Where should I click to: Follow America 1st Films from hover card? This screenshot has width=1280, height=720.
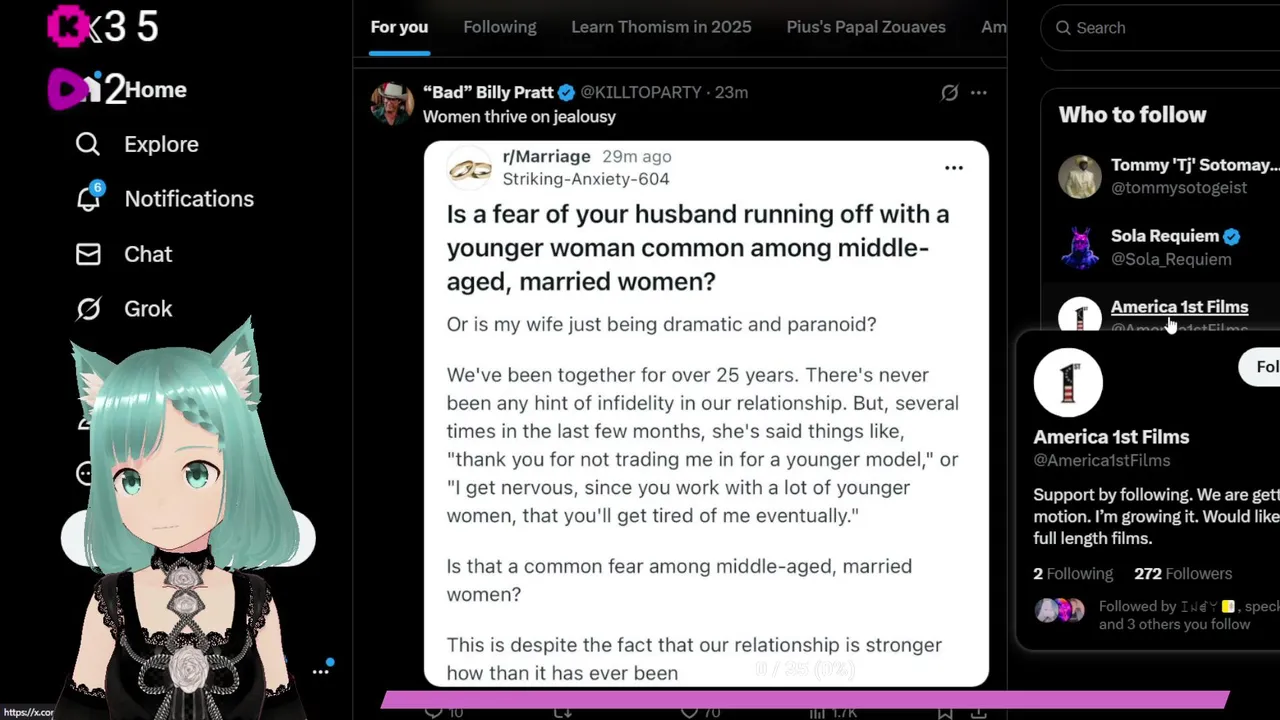click(x=1264, y=367)
